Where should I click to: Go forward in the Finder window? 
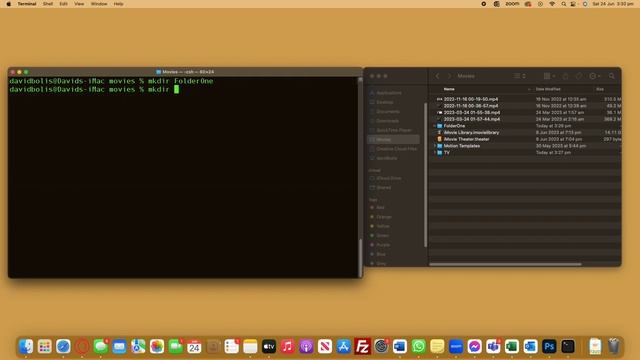[x=449, y=76]
